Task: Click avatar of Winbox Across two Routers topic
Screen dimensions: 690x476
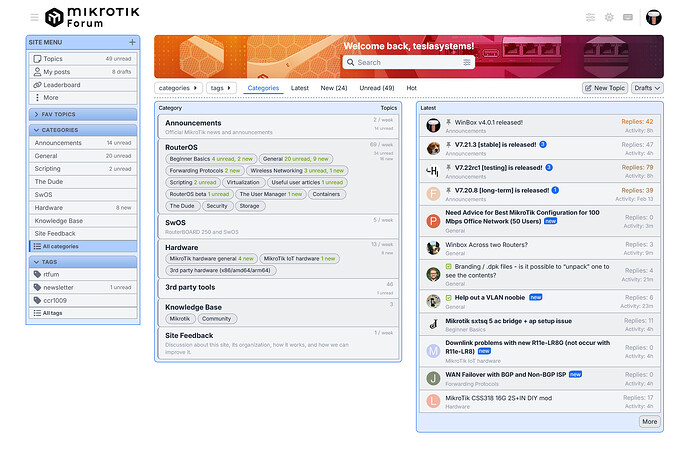Action: (x=433, y=248)
